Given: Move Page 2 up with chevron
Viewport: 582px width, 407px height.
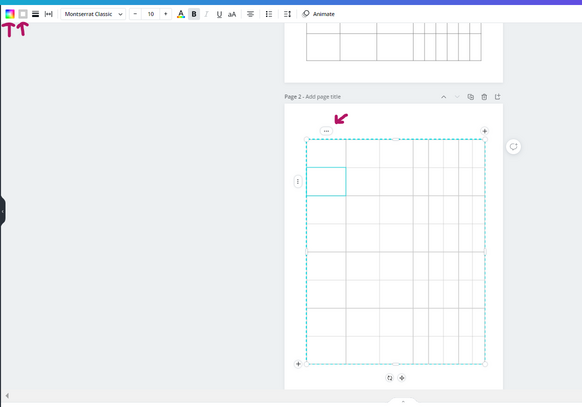Looking at the screenshot, I should pos(444,97).
